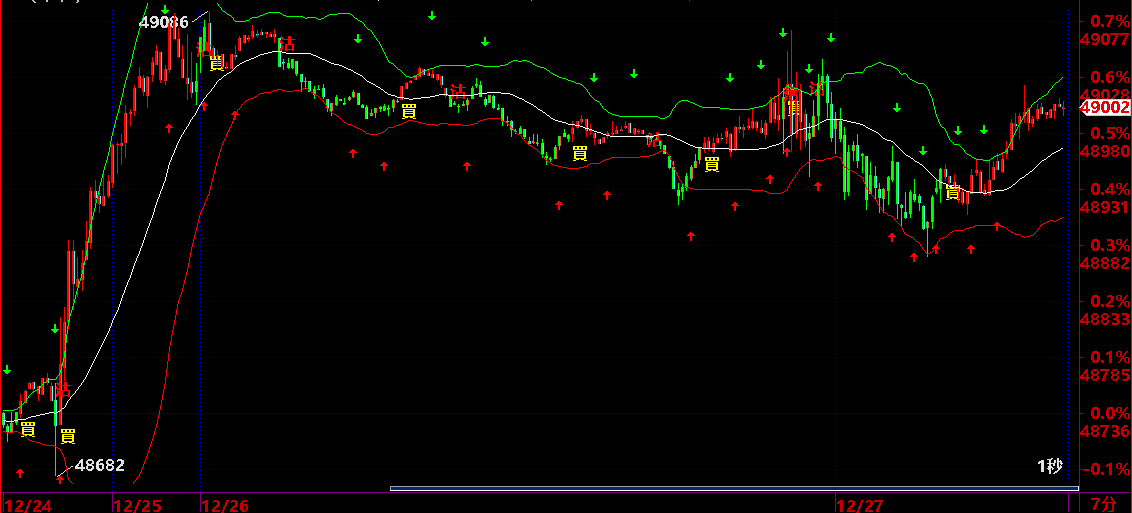Select the 12/24 date marker
The height and width of the screenshot is (513, 1132).
(27, 505)
